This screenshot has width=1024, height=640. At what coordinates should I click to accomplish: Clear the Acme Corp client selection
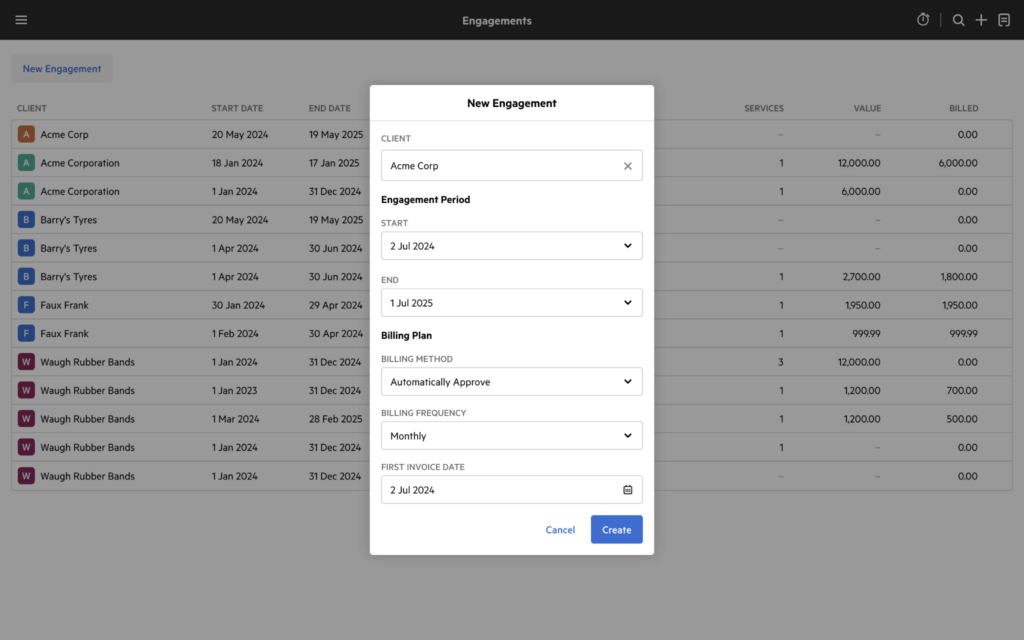point(628,166)
